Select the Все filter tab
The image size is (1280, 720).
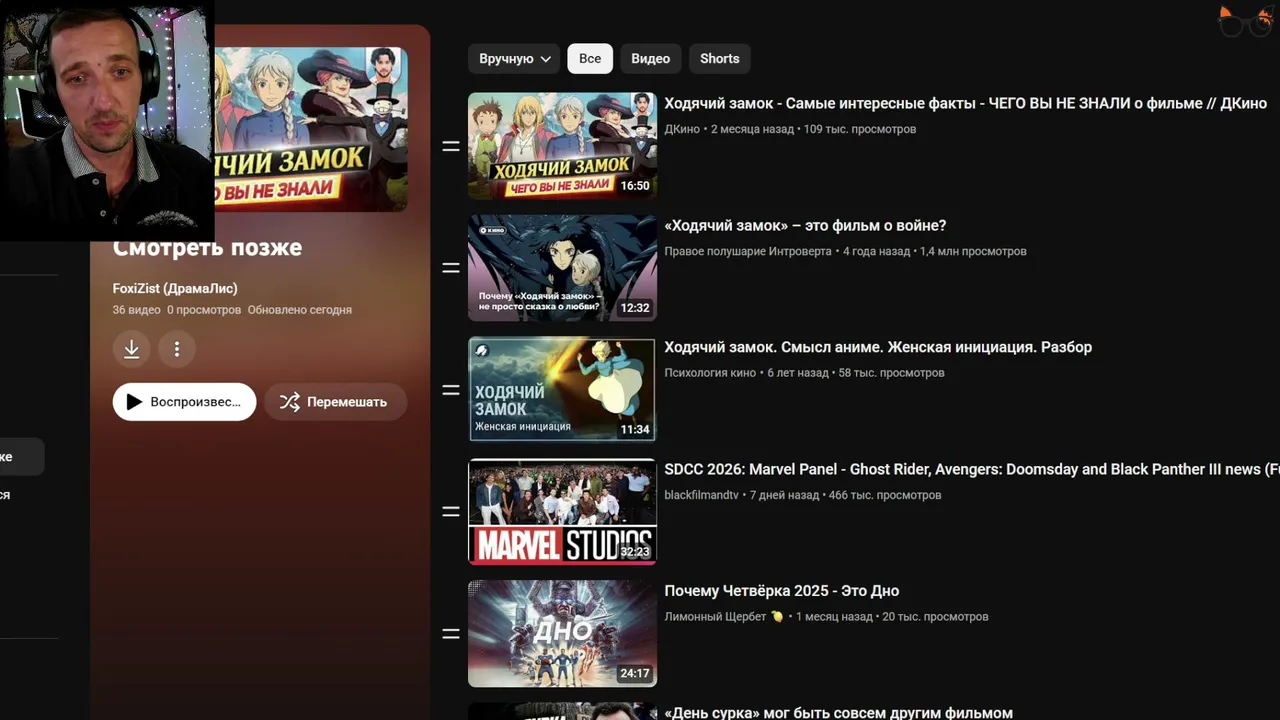pyautogui.click(x=590, y=59)
